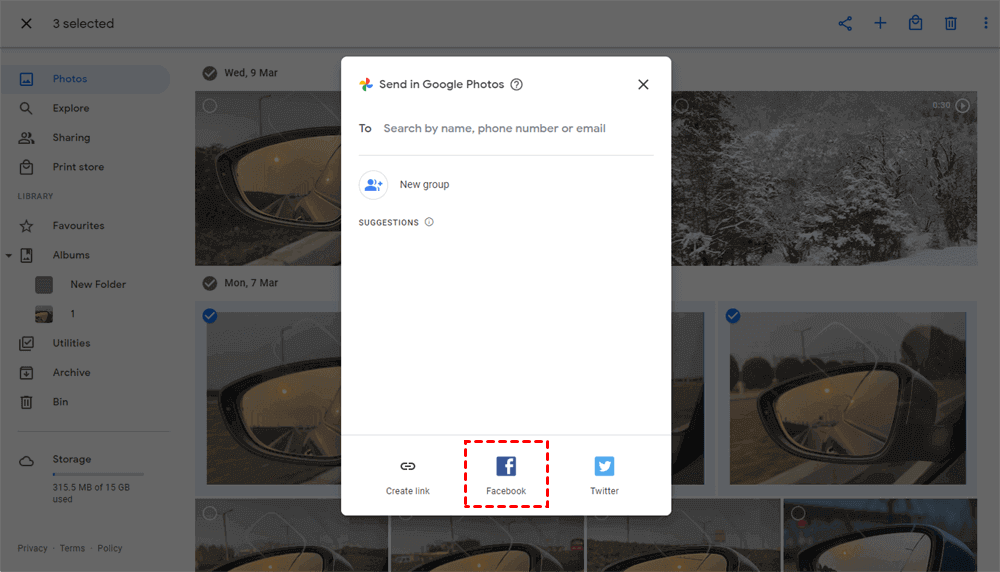Click the Google Photos pinwheel logo in dialog
The height and width of the screenshot is (572, 1000).
366,85
